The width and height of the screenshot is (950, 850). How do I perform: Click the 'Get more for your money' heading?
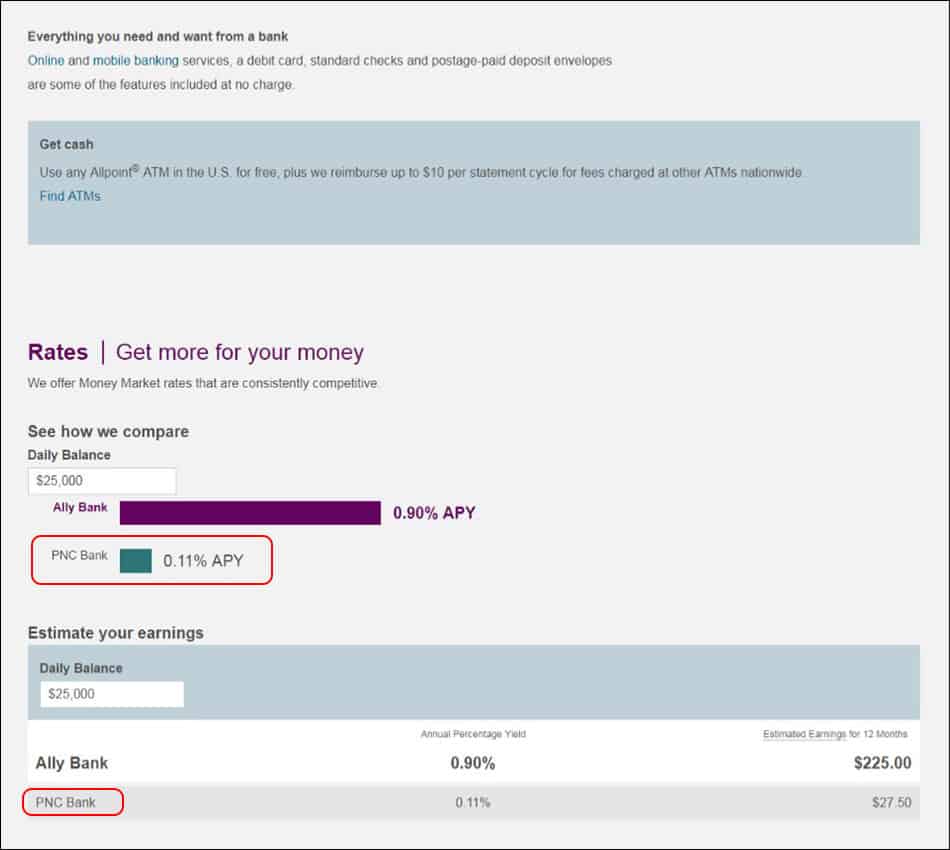click(x=240, y=353)
